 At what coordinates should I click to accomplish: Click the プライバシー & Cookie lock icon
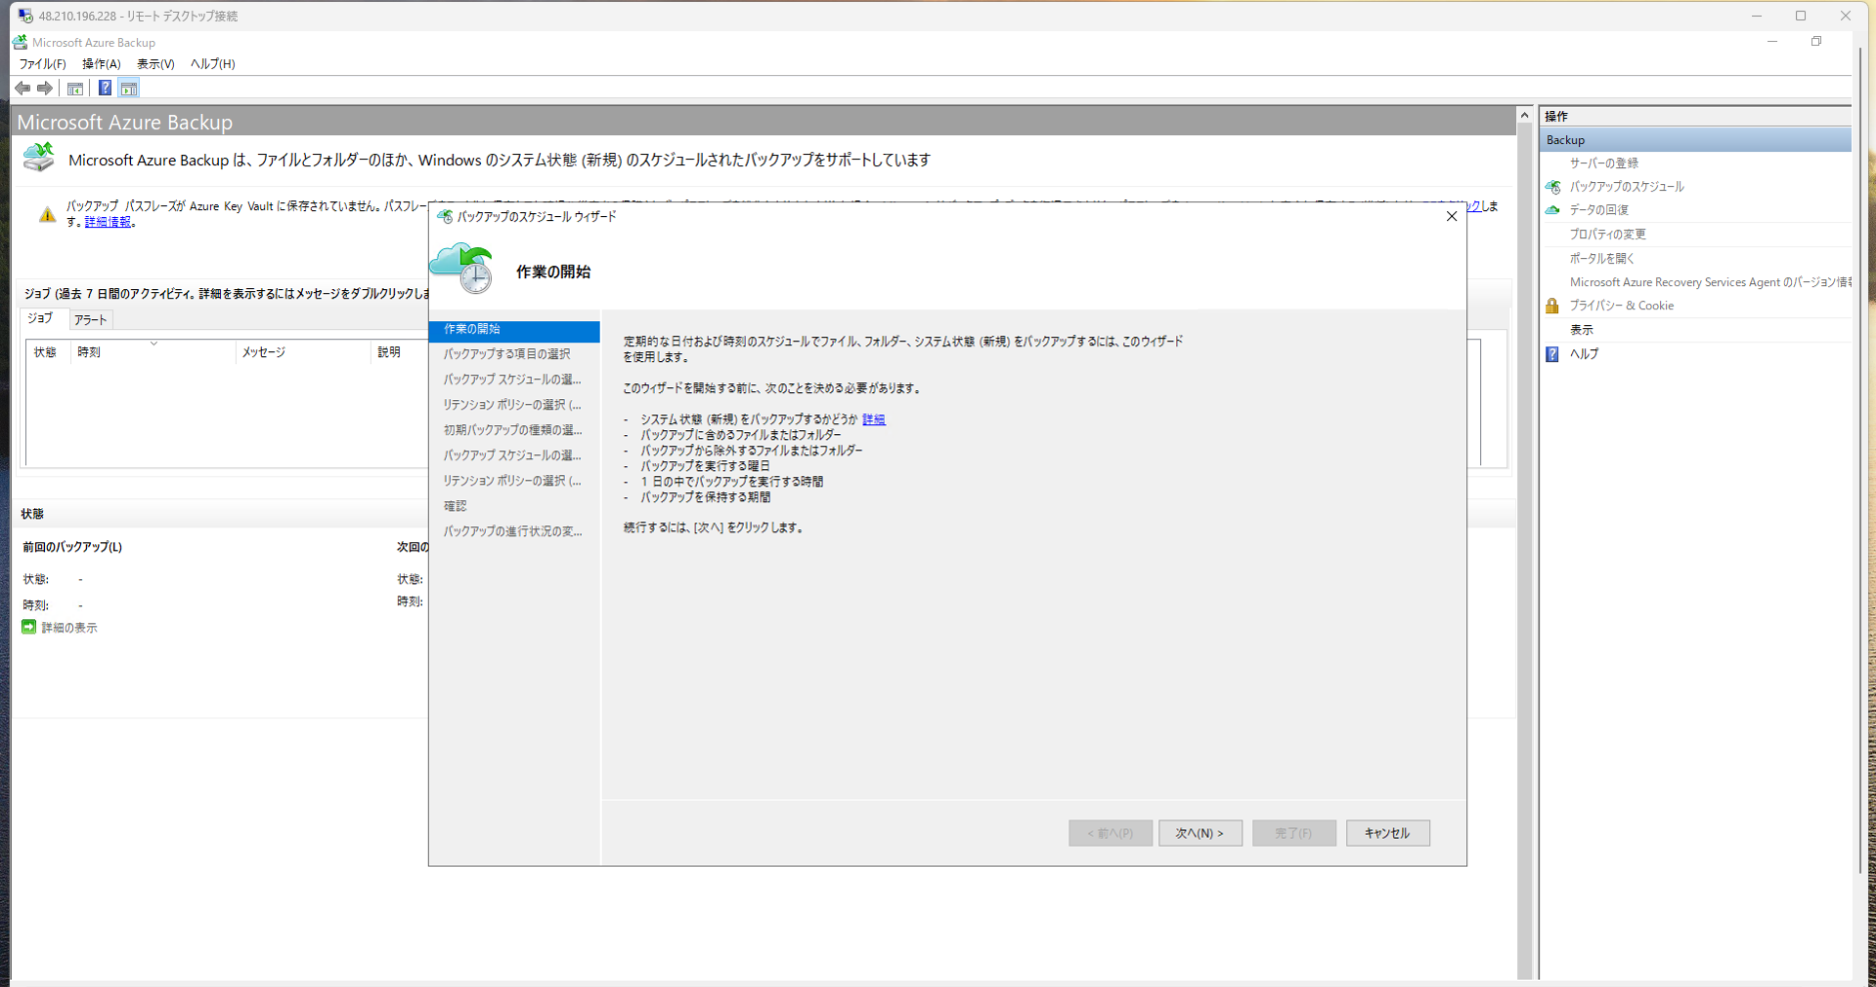click(x=1552, y=306)
